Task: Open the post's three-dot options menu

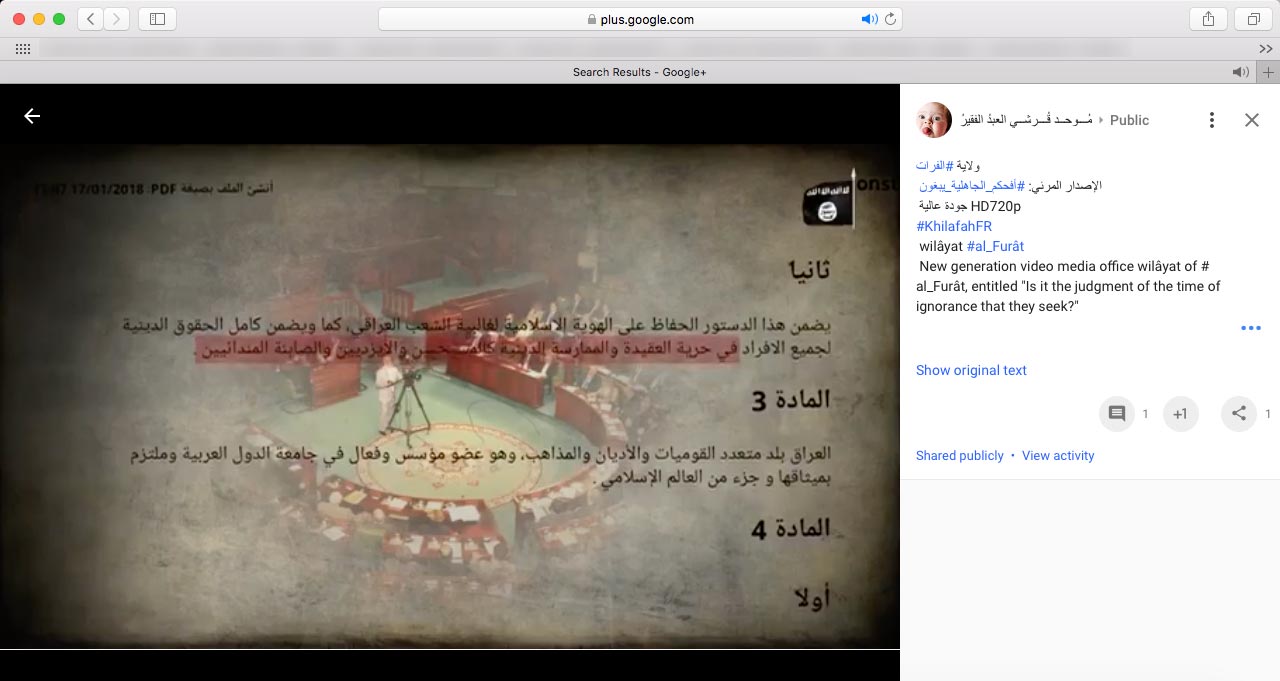Action: click(x=1211, y=120)
